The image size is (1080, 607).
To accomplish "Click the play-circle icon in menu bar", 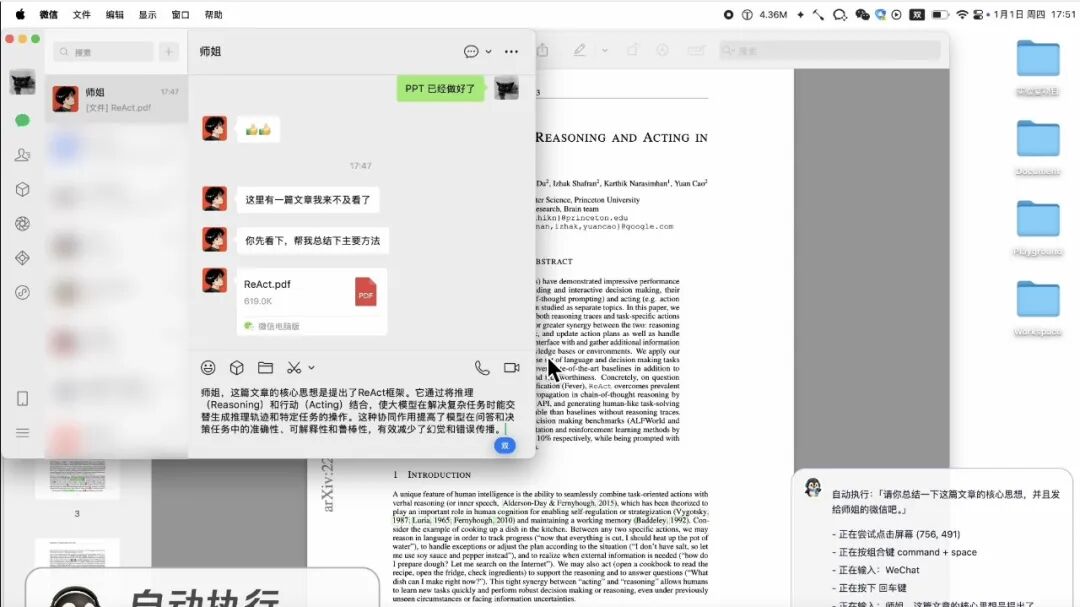I will (x=896, y=14).
